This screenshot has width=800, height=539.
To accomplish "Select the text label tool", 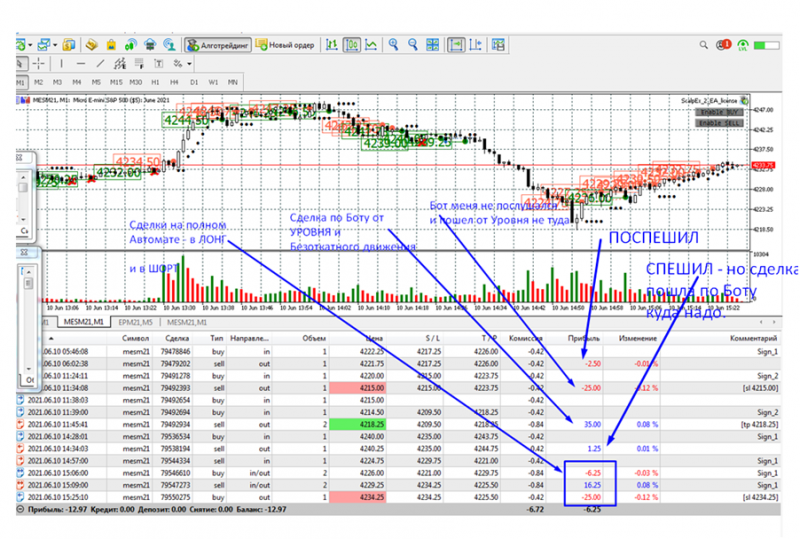I will click(159, 64).
